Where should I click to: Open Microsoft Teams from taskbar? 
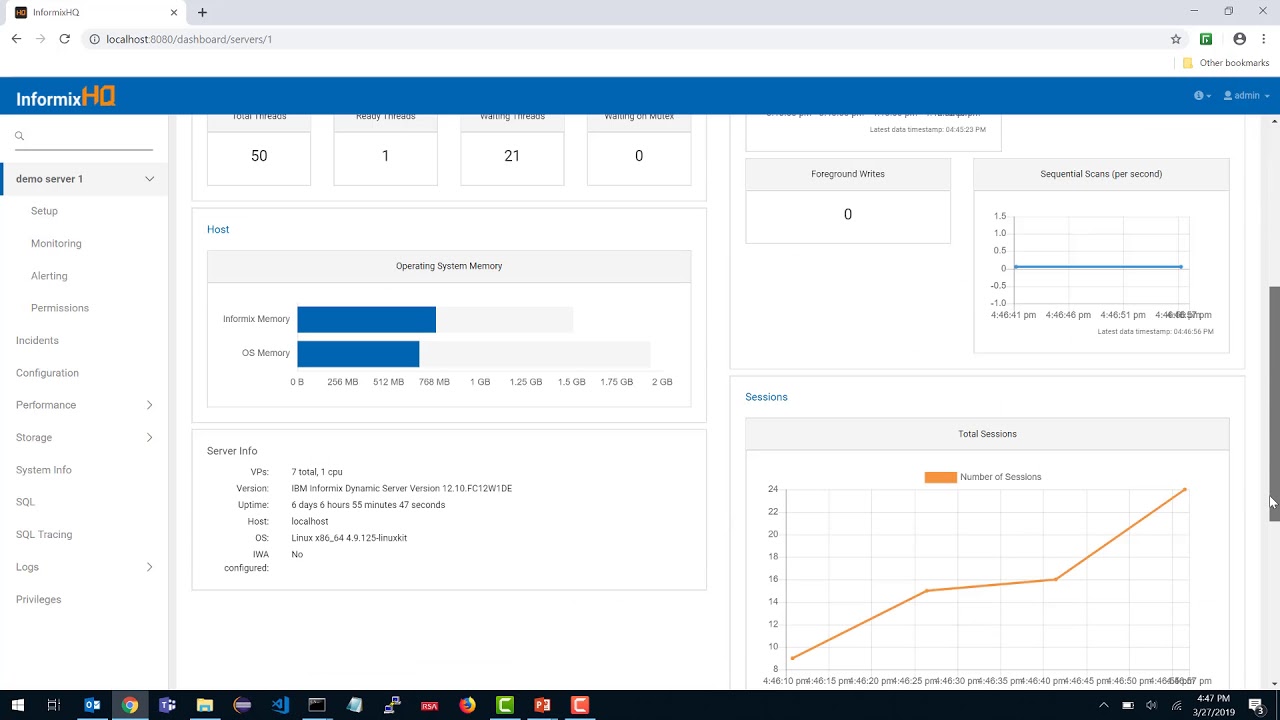pos(167,705)
